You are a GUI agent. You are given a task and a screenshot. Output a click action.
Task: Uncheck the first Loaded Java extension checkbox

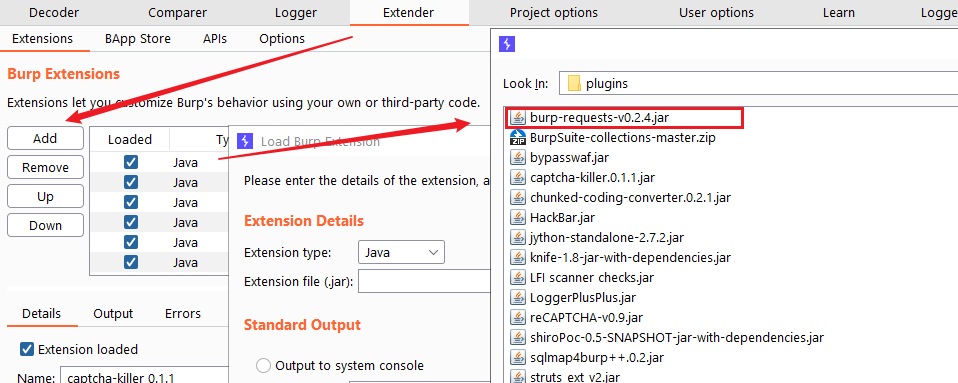pos(130,162)
